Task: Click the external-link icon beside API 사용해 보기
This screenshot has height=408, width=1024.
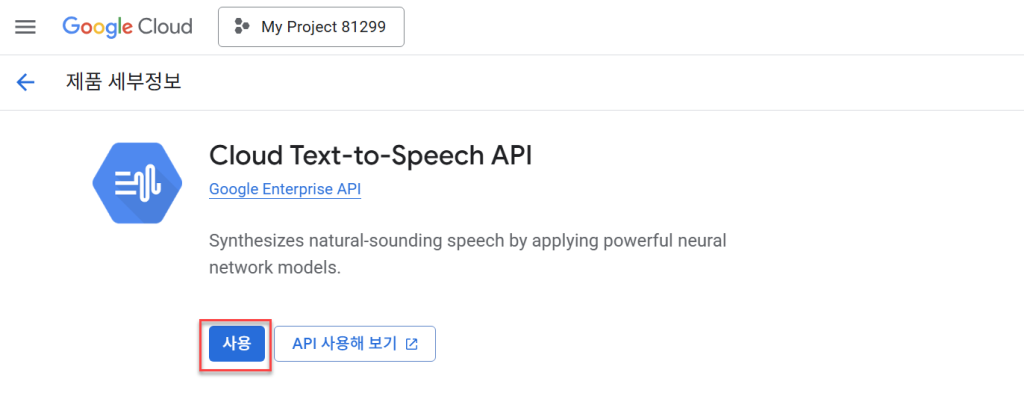Action: (411, 344)
